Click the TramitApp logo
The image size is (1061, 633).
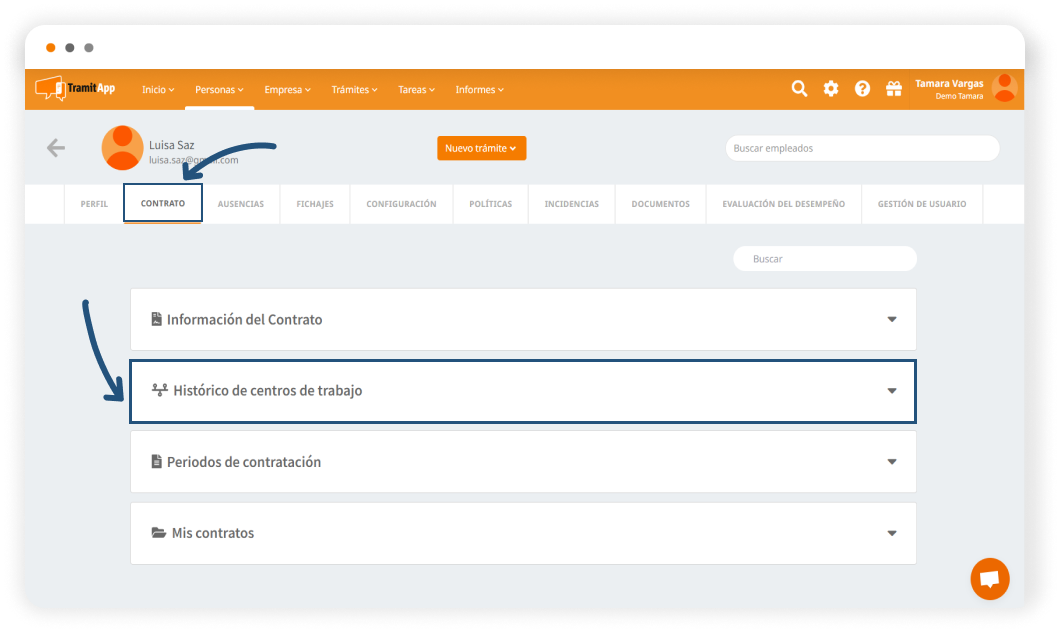coord(75,89)
